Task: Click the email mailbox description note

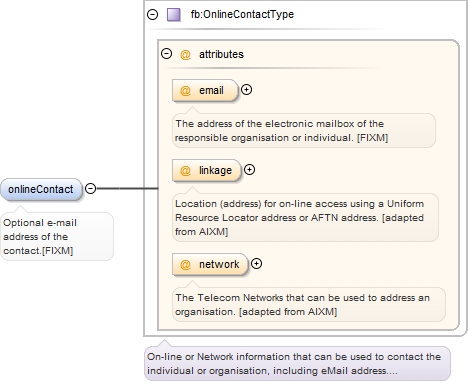Action: pyautogui.click(x=304, y=131)
